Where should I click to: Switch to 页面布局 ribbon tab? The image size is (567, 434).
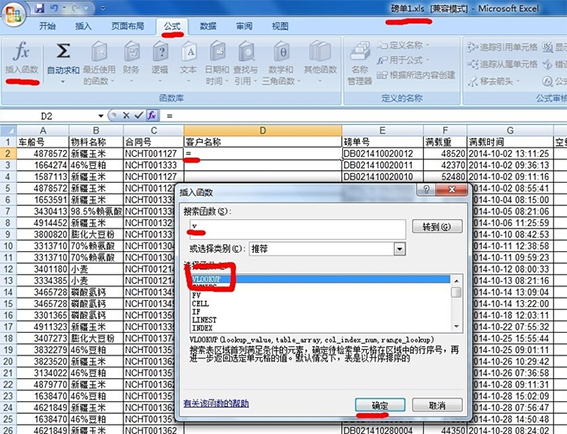[x=127, y=26]
